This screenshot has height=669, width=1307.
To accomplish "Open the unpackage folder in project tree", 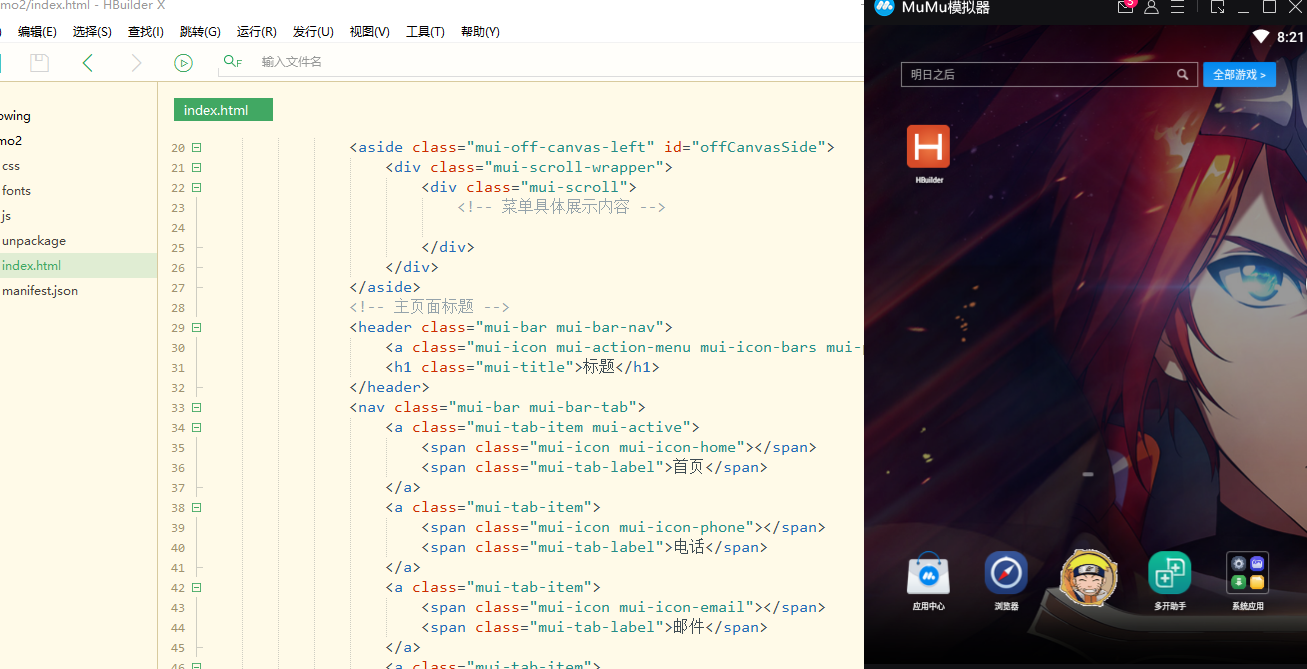I will 34,241.
